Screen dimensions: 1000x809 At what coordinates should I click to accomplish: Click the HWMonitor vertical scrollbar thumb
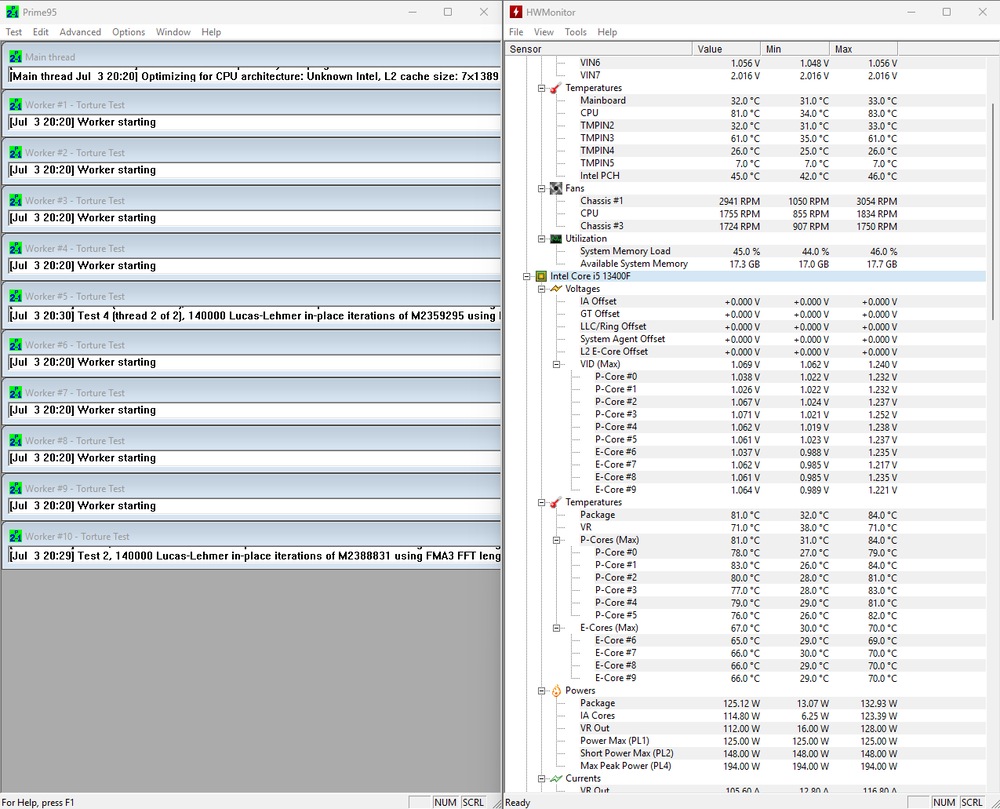(x=994, y=212)
